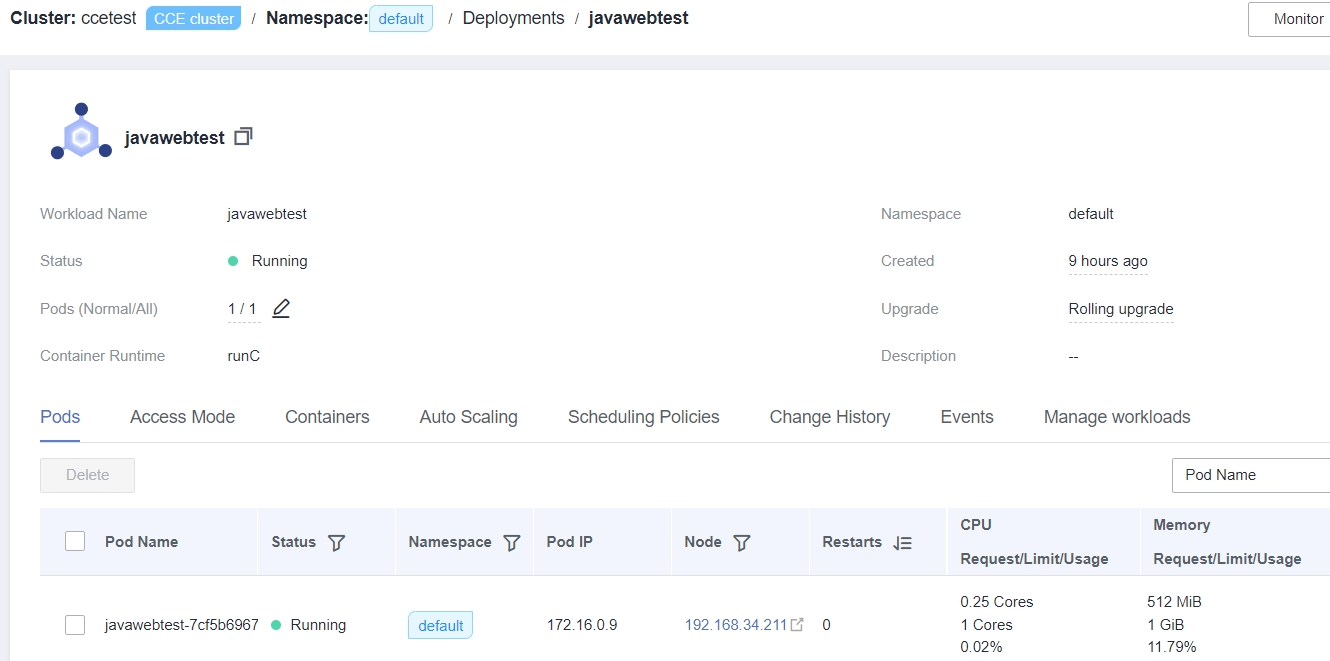This screenshot has height=661, width=1330.
Task: Click the Pod Name search field
Action: click(1250, 475)
